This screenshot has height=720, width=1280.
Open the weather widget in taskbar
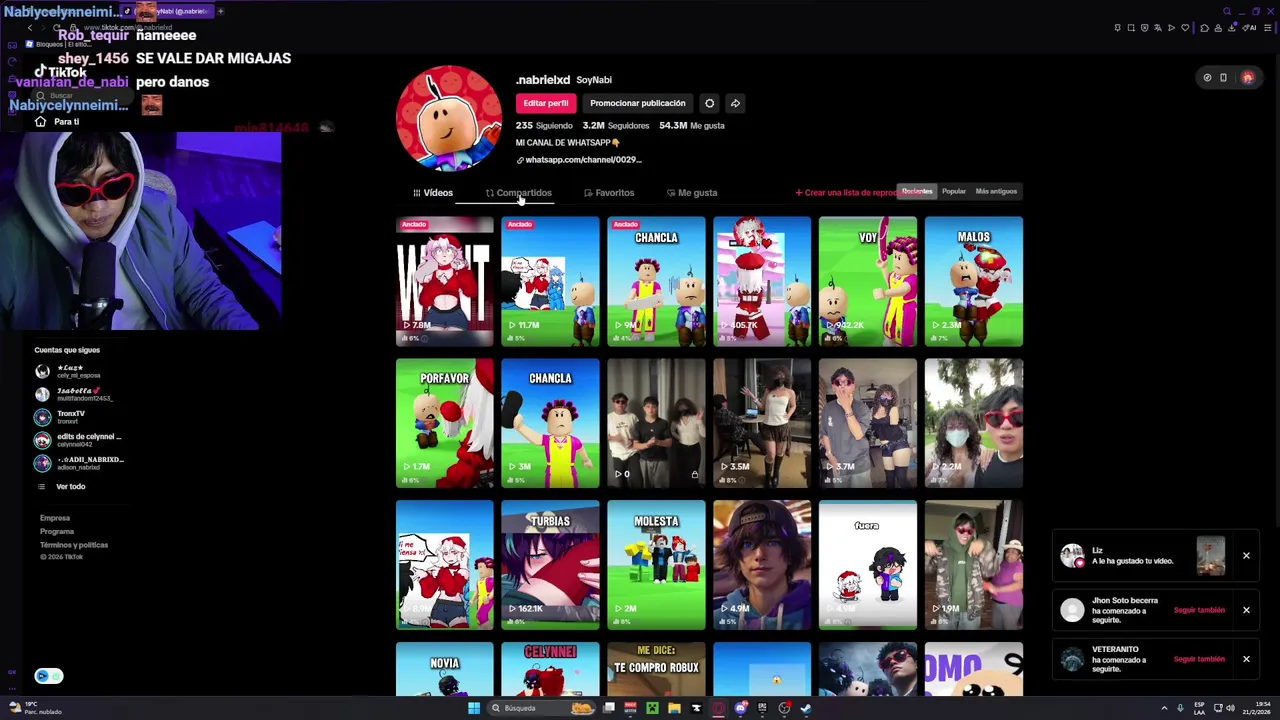(x=36, y=708)
